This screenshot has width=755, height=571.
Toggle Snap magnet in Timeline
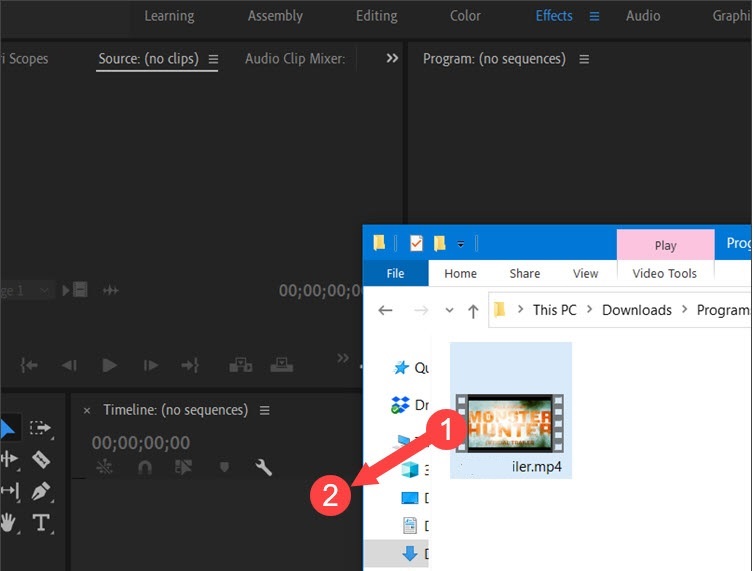tap(144, 467)
